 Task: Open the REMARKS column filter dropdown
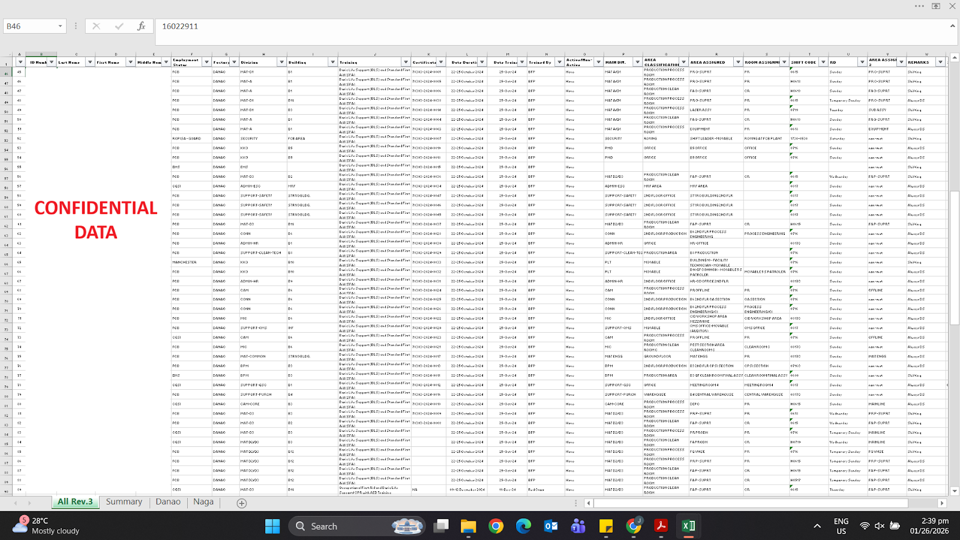pos(940,62)
